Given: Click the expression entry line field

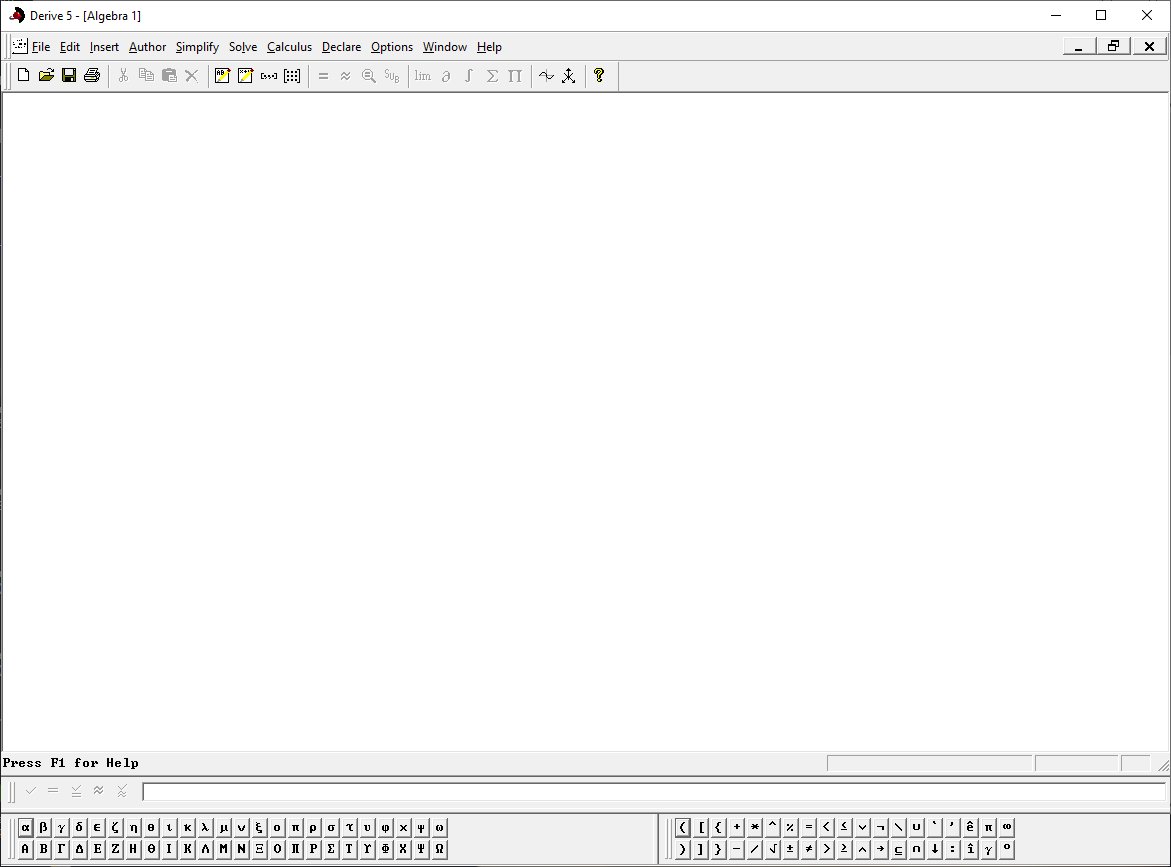Looking at the screenshot, I should (653, 792).
